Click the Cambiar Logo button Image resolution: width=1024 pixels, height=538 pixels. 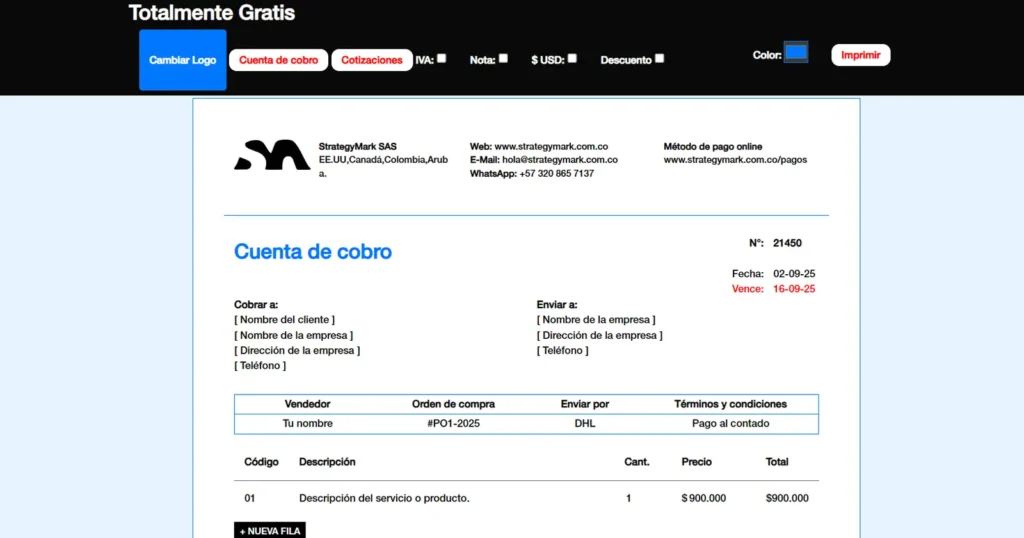click(182, 59)
